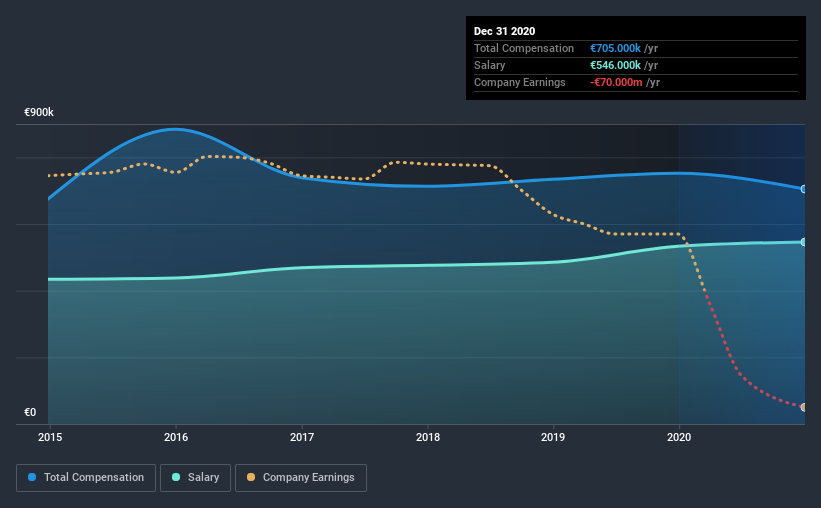
Task: Click the orange Company Earnings legend dot
Action: coord(251,477)
